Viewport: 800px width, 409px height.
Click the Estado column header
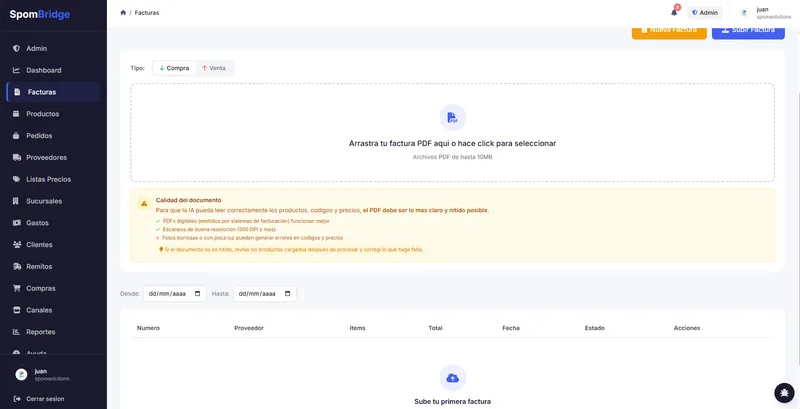click(594, 328)
